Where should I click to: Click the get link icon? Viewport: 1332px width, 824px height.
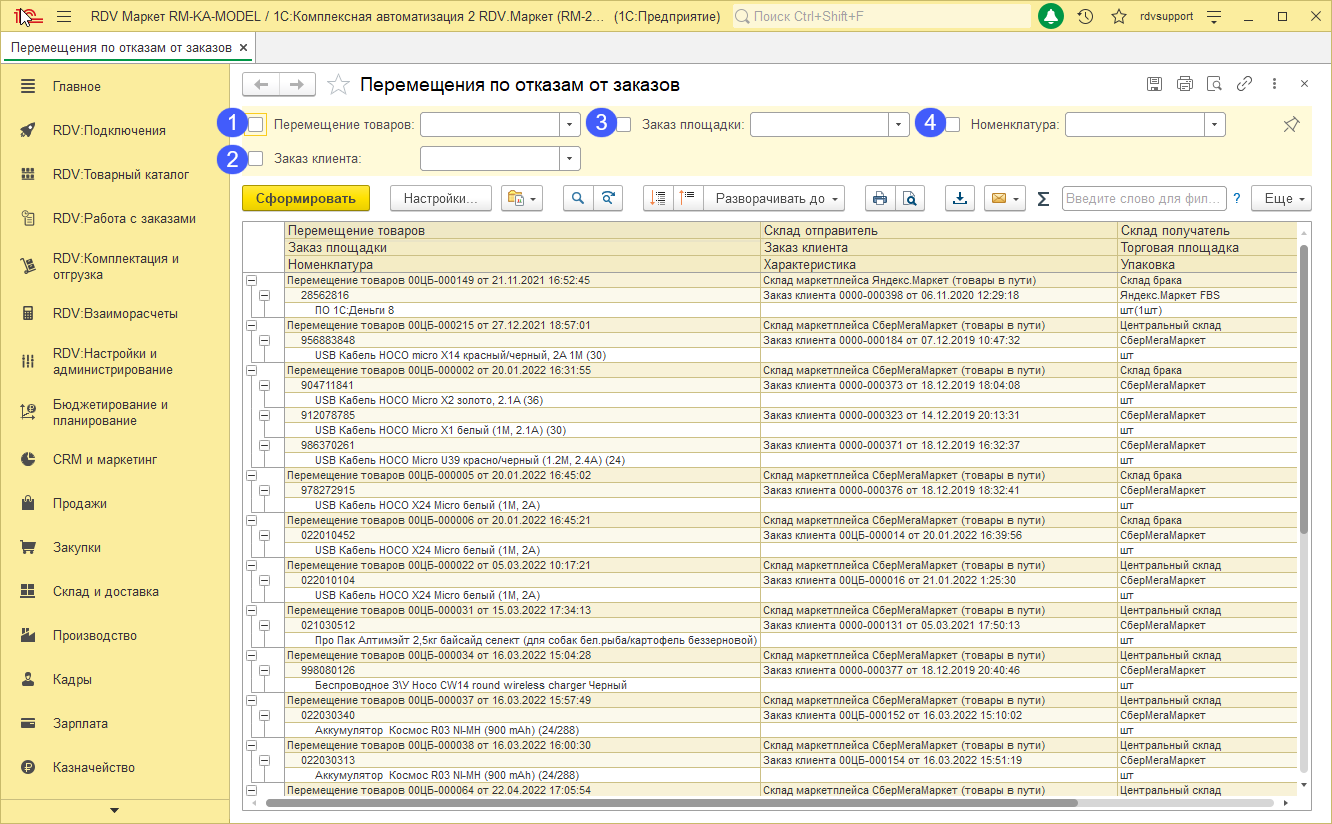(1244, 84)
